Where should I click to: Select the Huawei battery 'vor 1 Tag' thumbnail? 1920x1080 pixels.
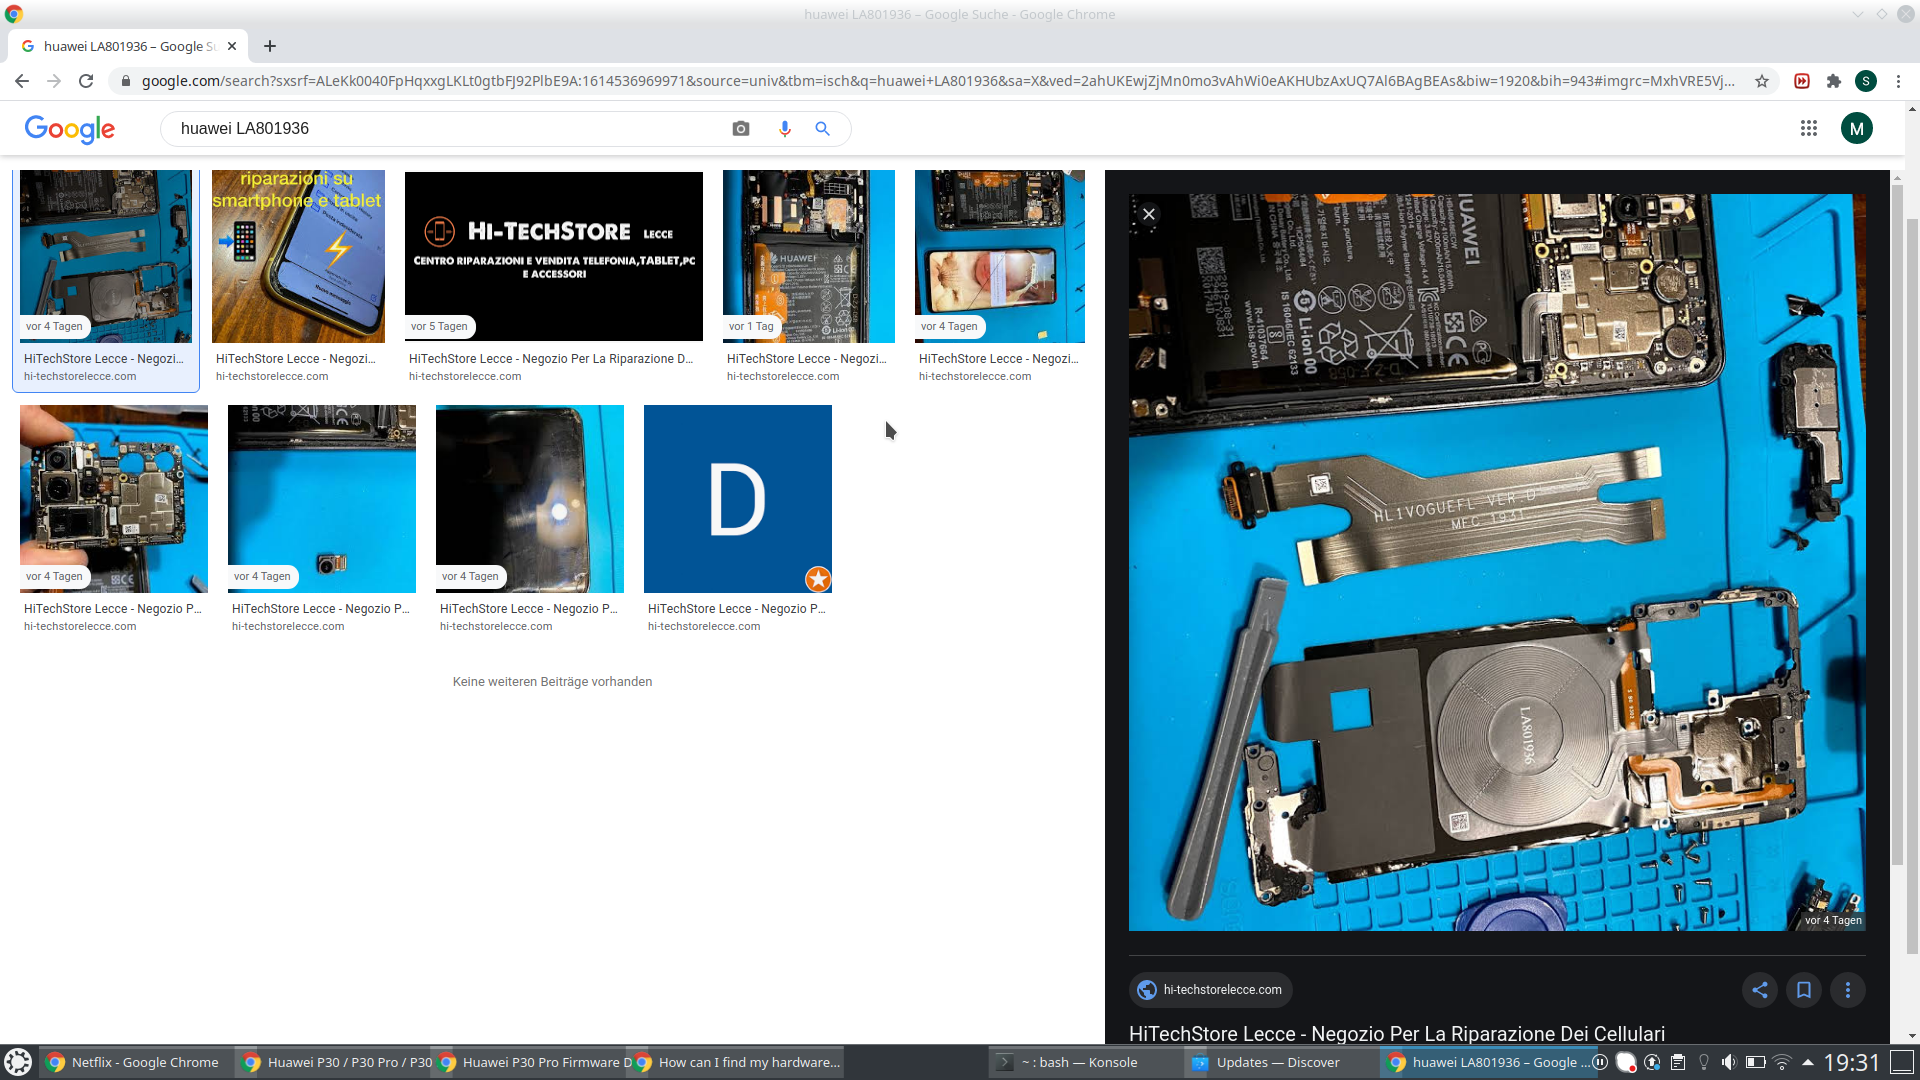(x=809, y=256)
